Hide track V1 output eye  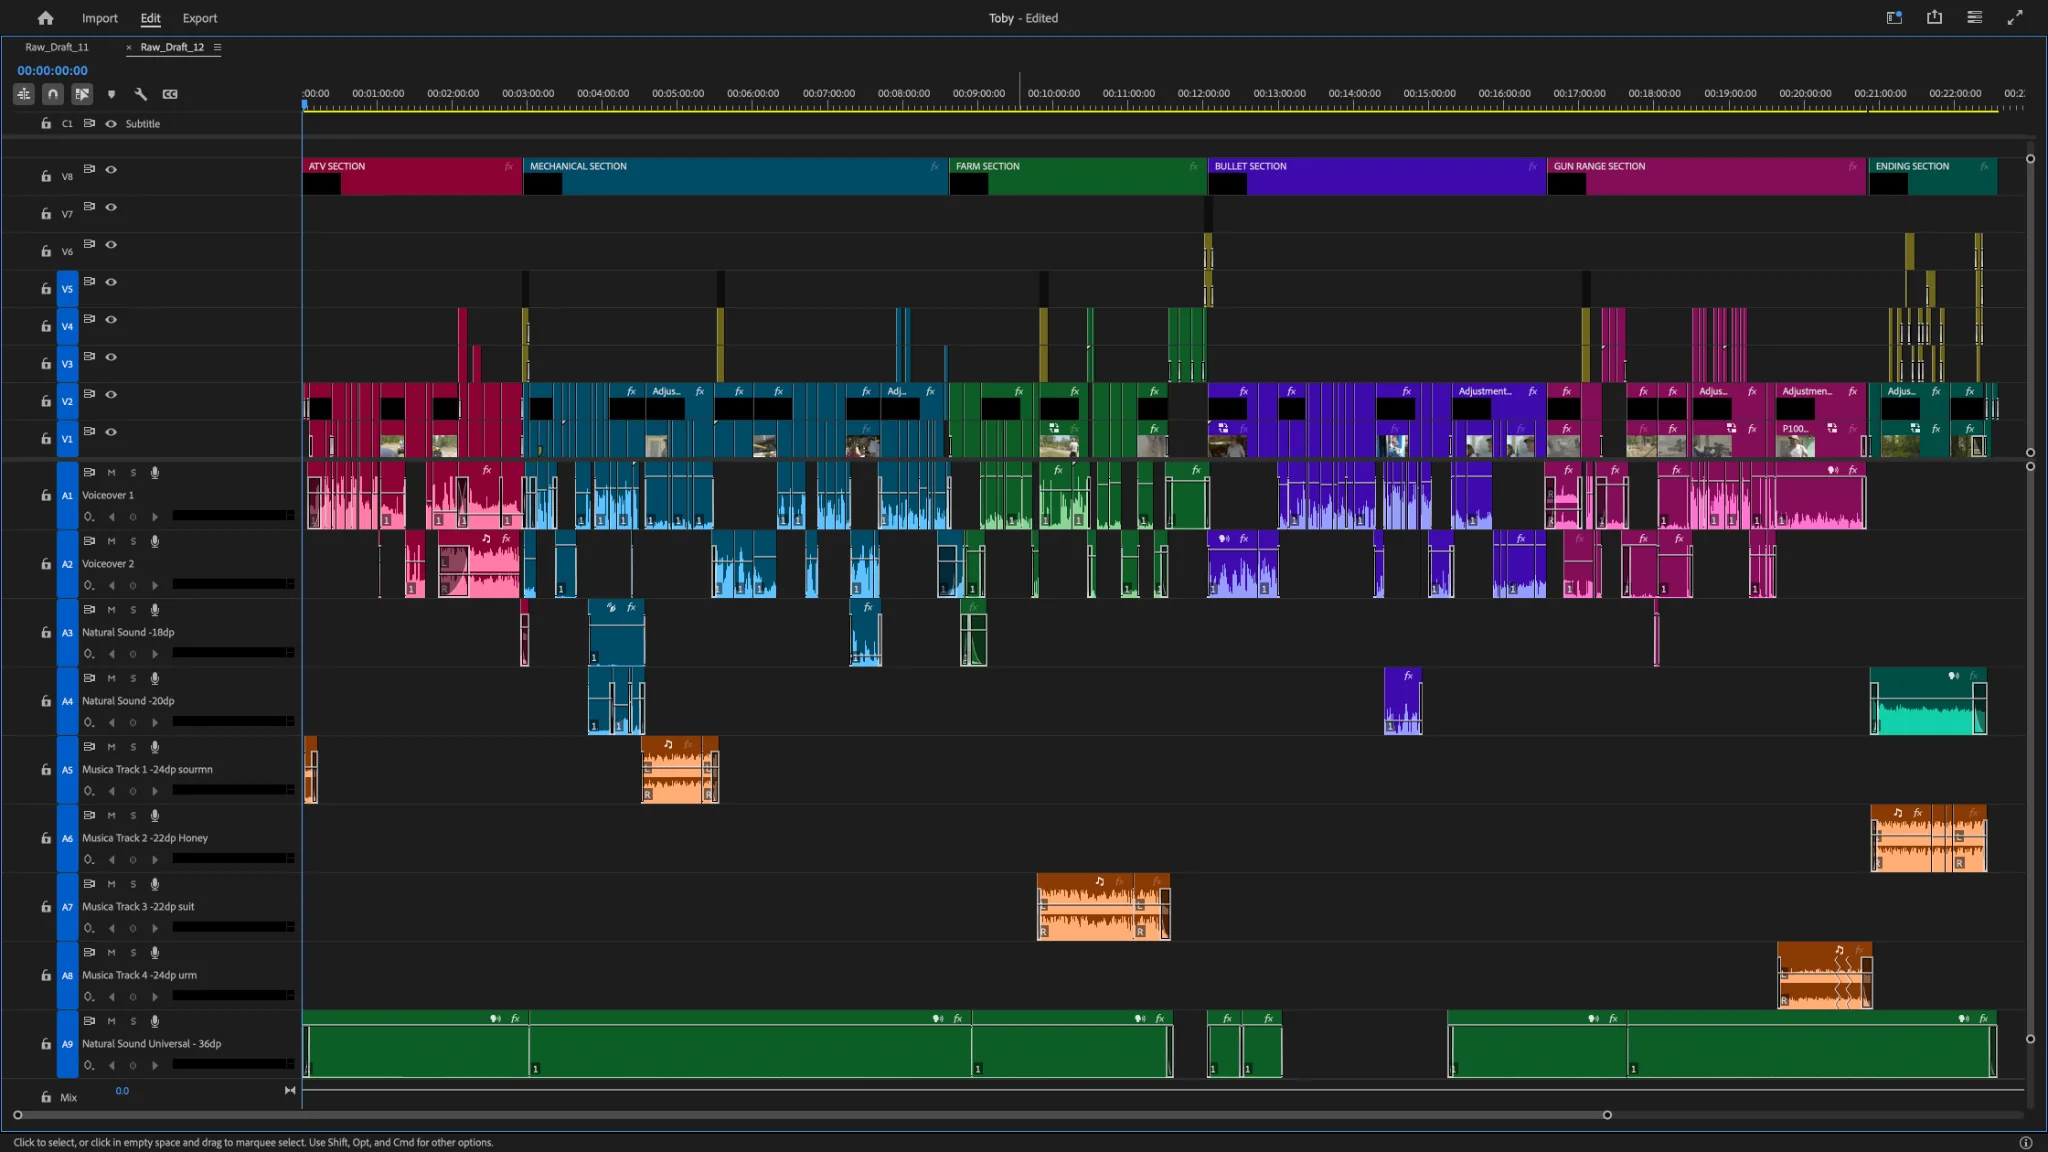[111, 432]
